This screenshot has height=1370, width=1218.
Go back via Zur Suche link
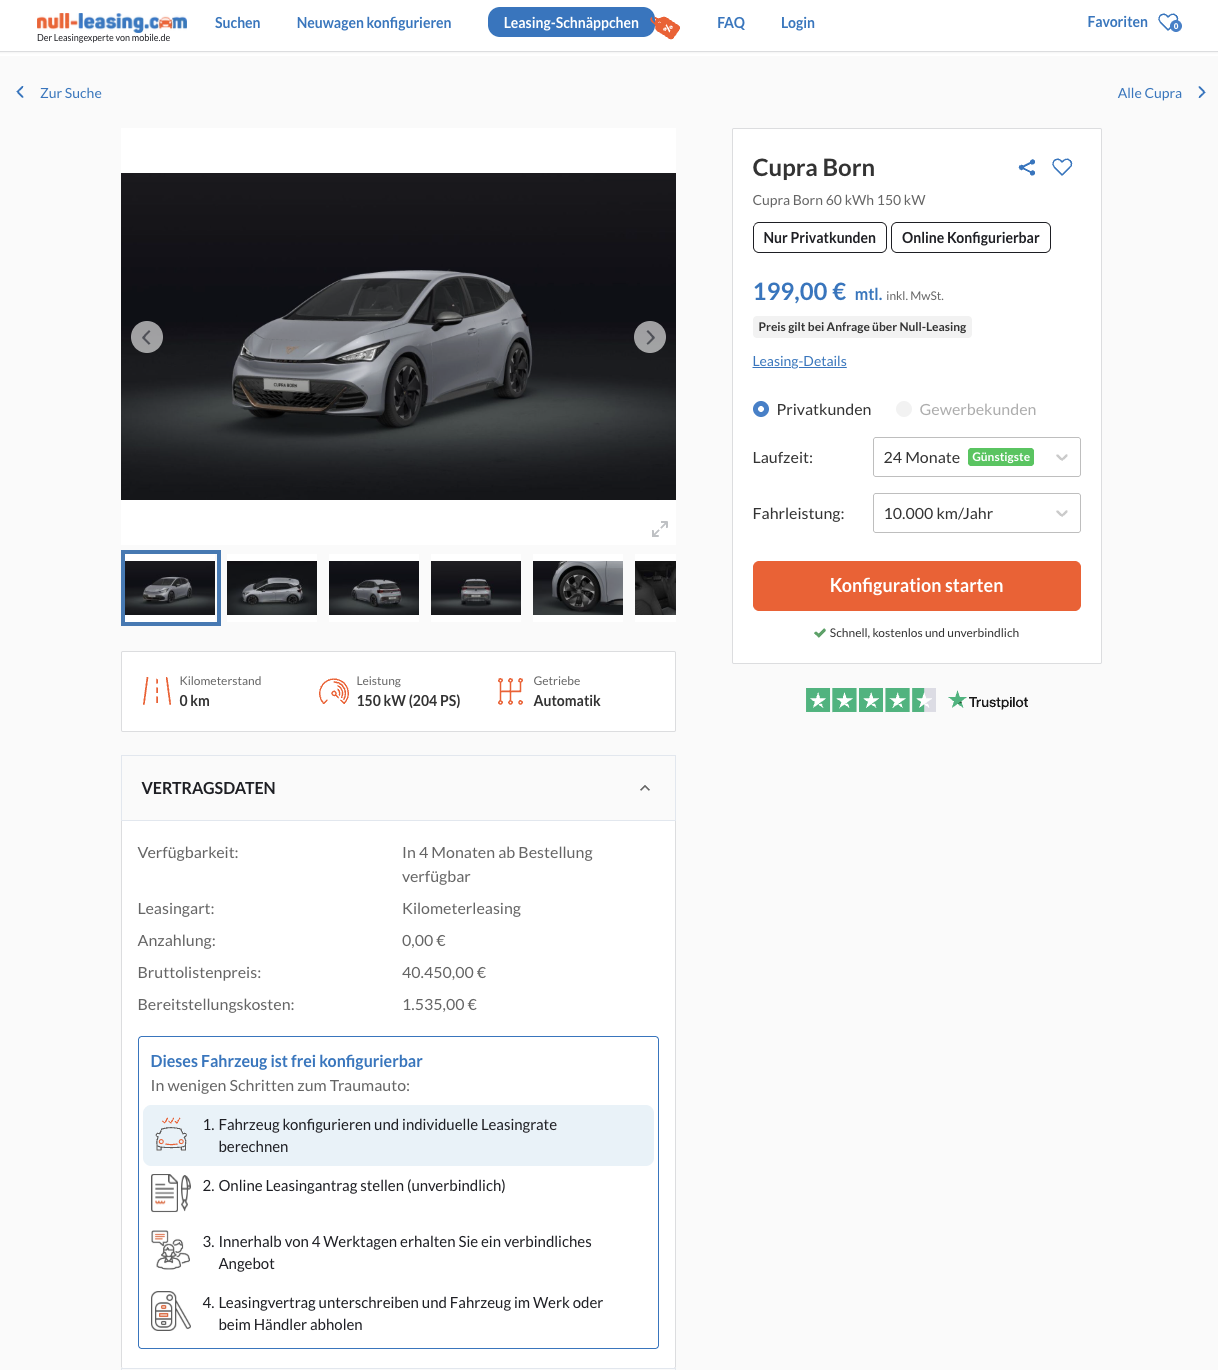pos(70,93)
